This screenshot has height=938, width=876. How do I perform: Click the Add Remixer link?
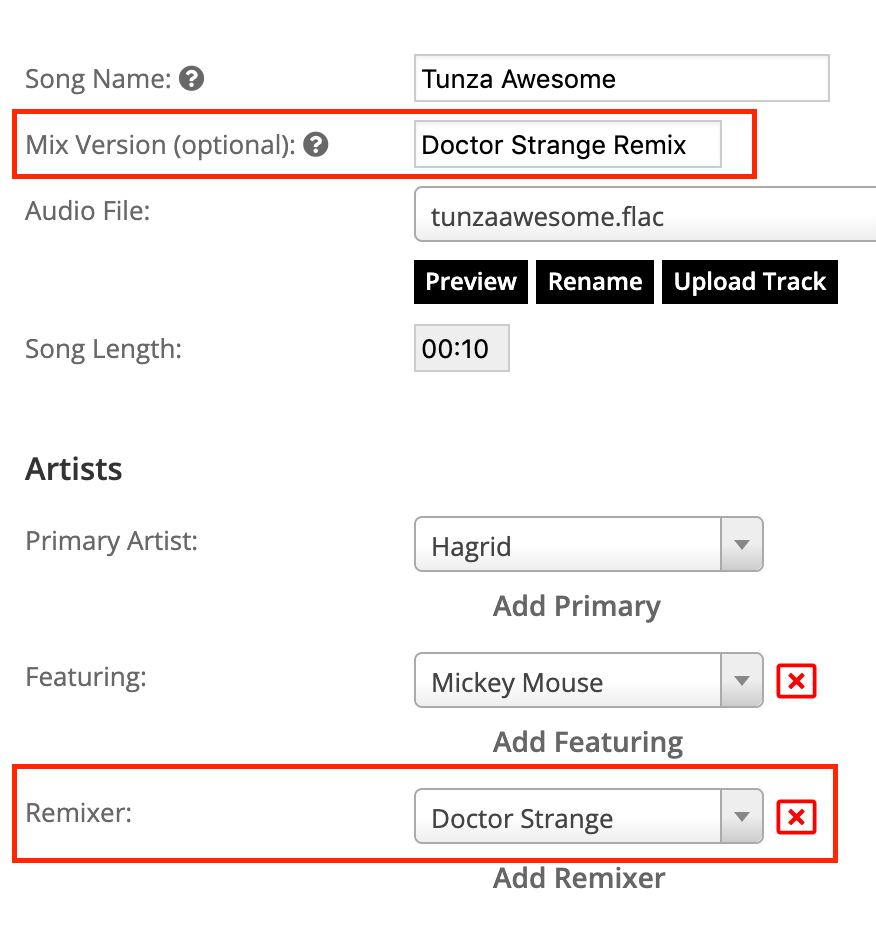pos(579,878)
